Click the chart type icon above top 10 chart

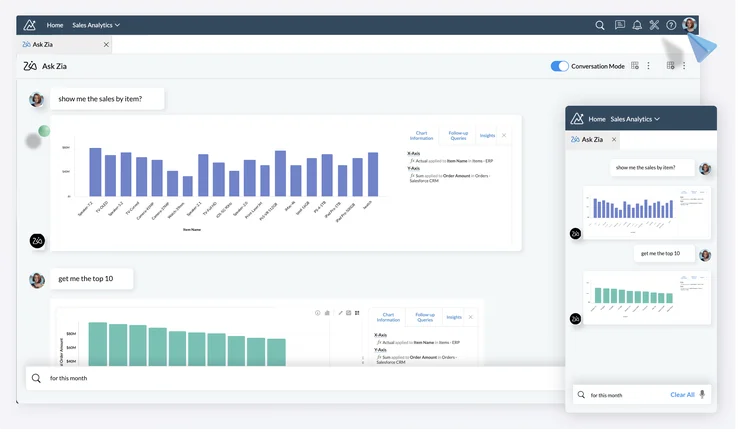(327, 313)
